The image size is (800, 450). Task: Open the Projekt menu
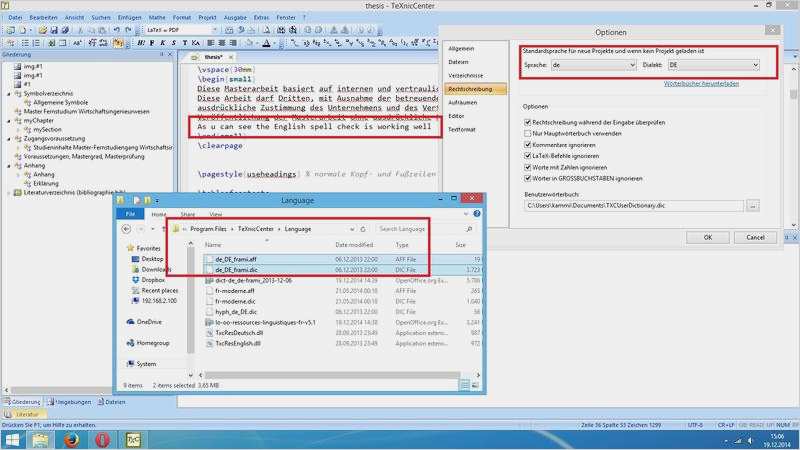coord(207,17)
